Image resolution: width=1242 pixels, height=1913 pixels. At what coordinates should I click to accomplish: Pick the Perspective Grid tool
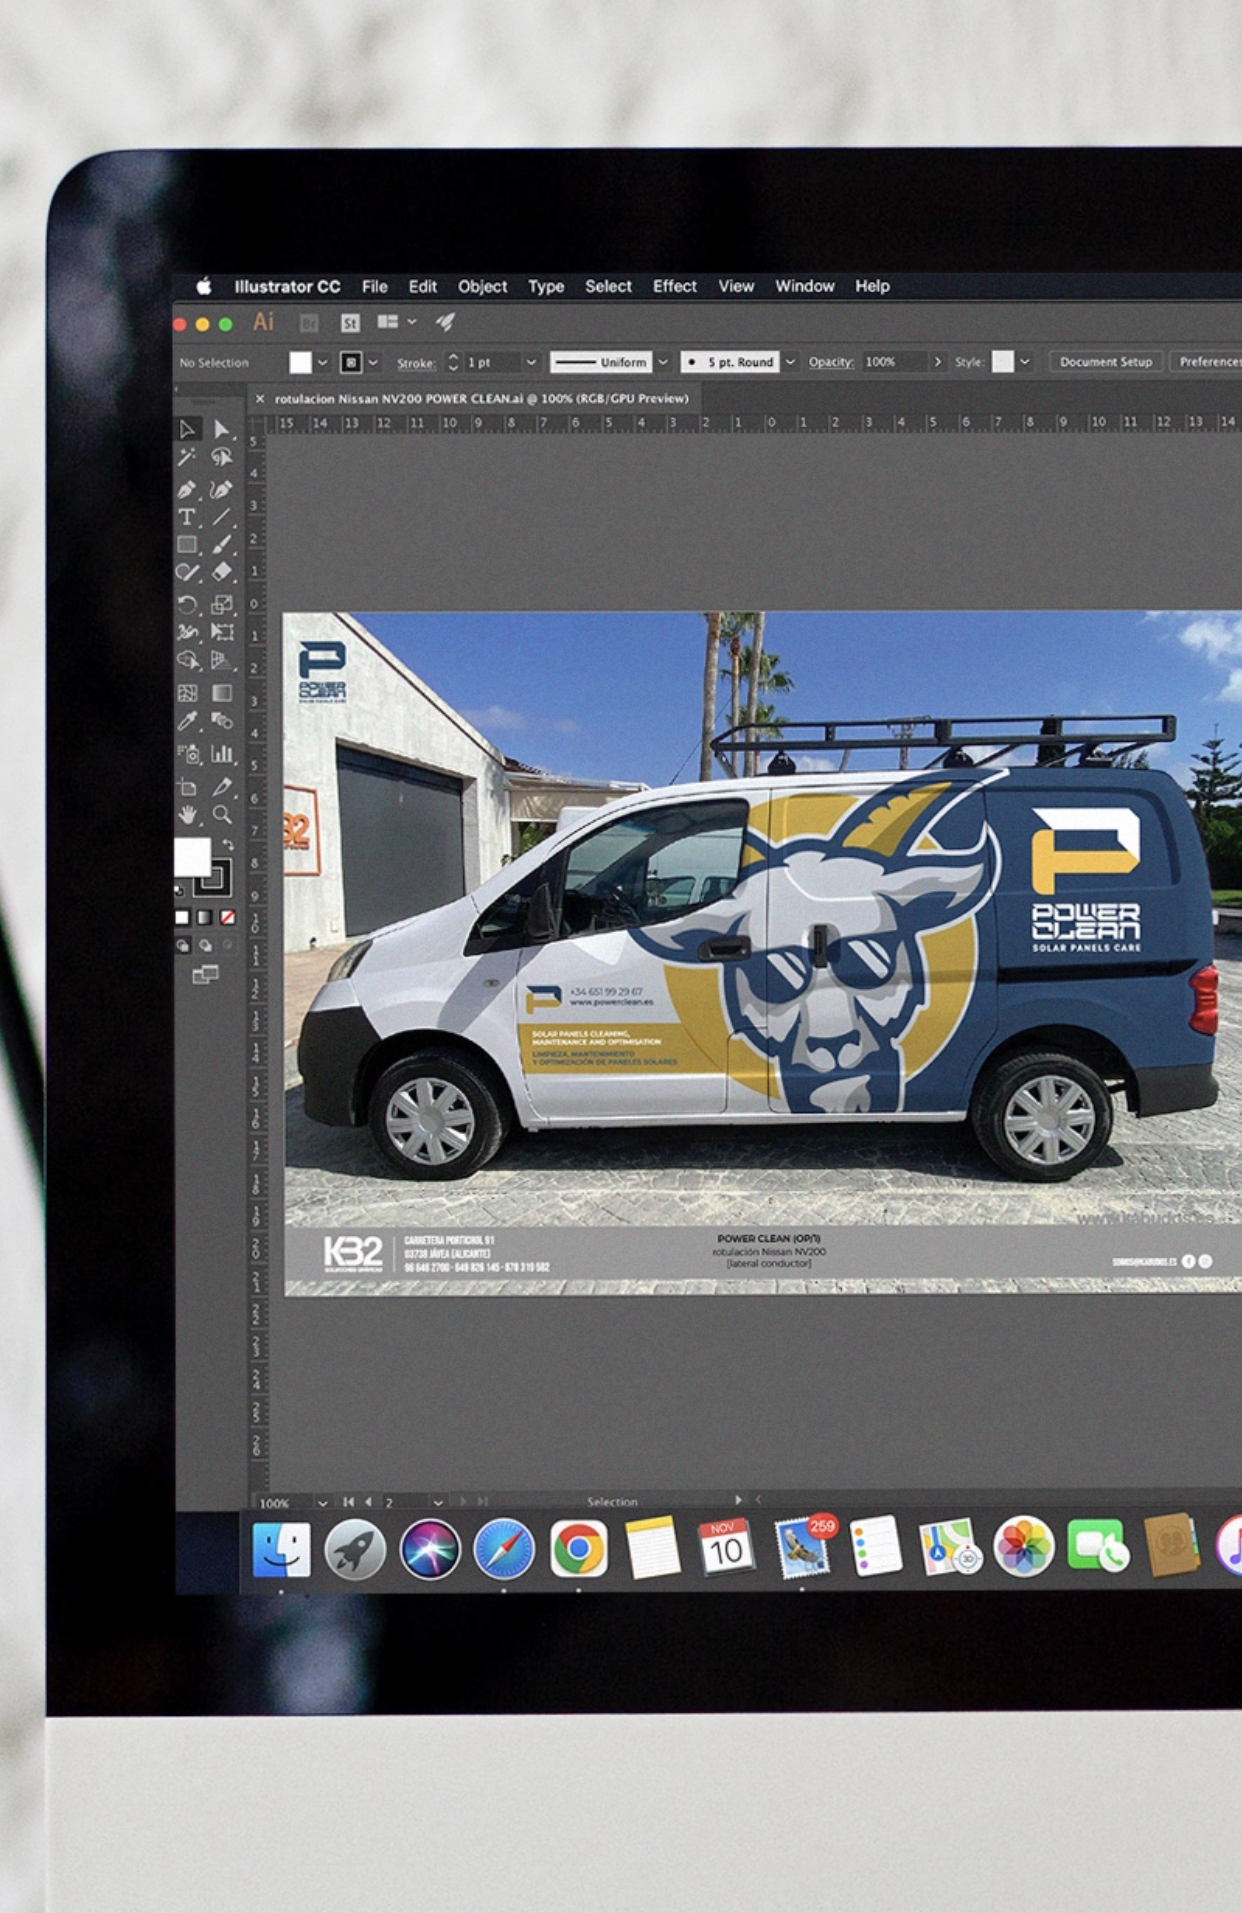(222, 660)
